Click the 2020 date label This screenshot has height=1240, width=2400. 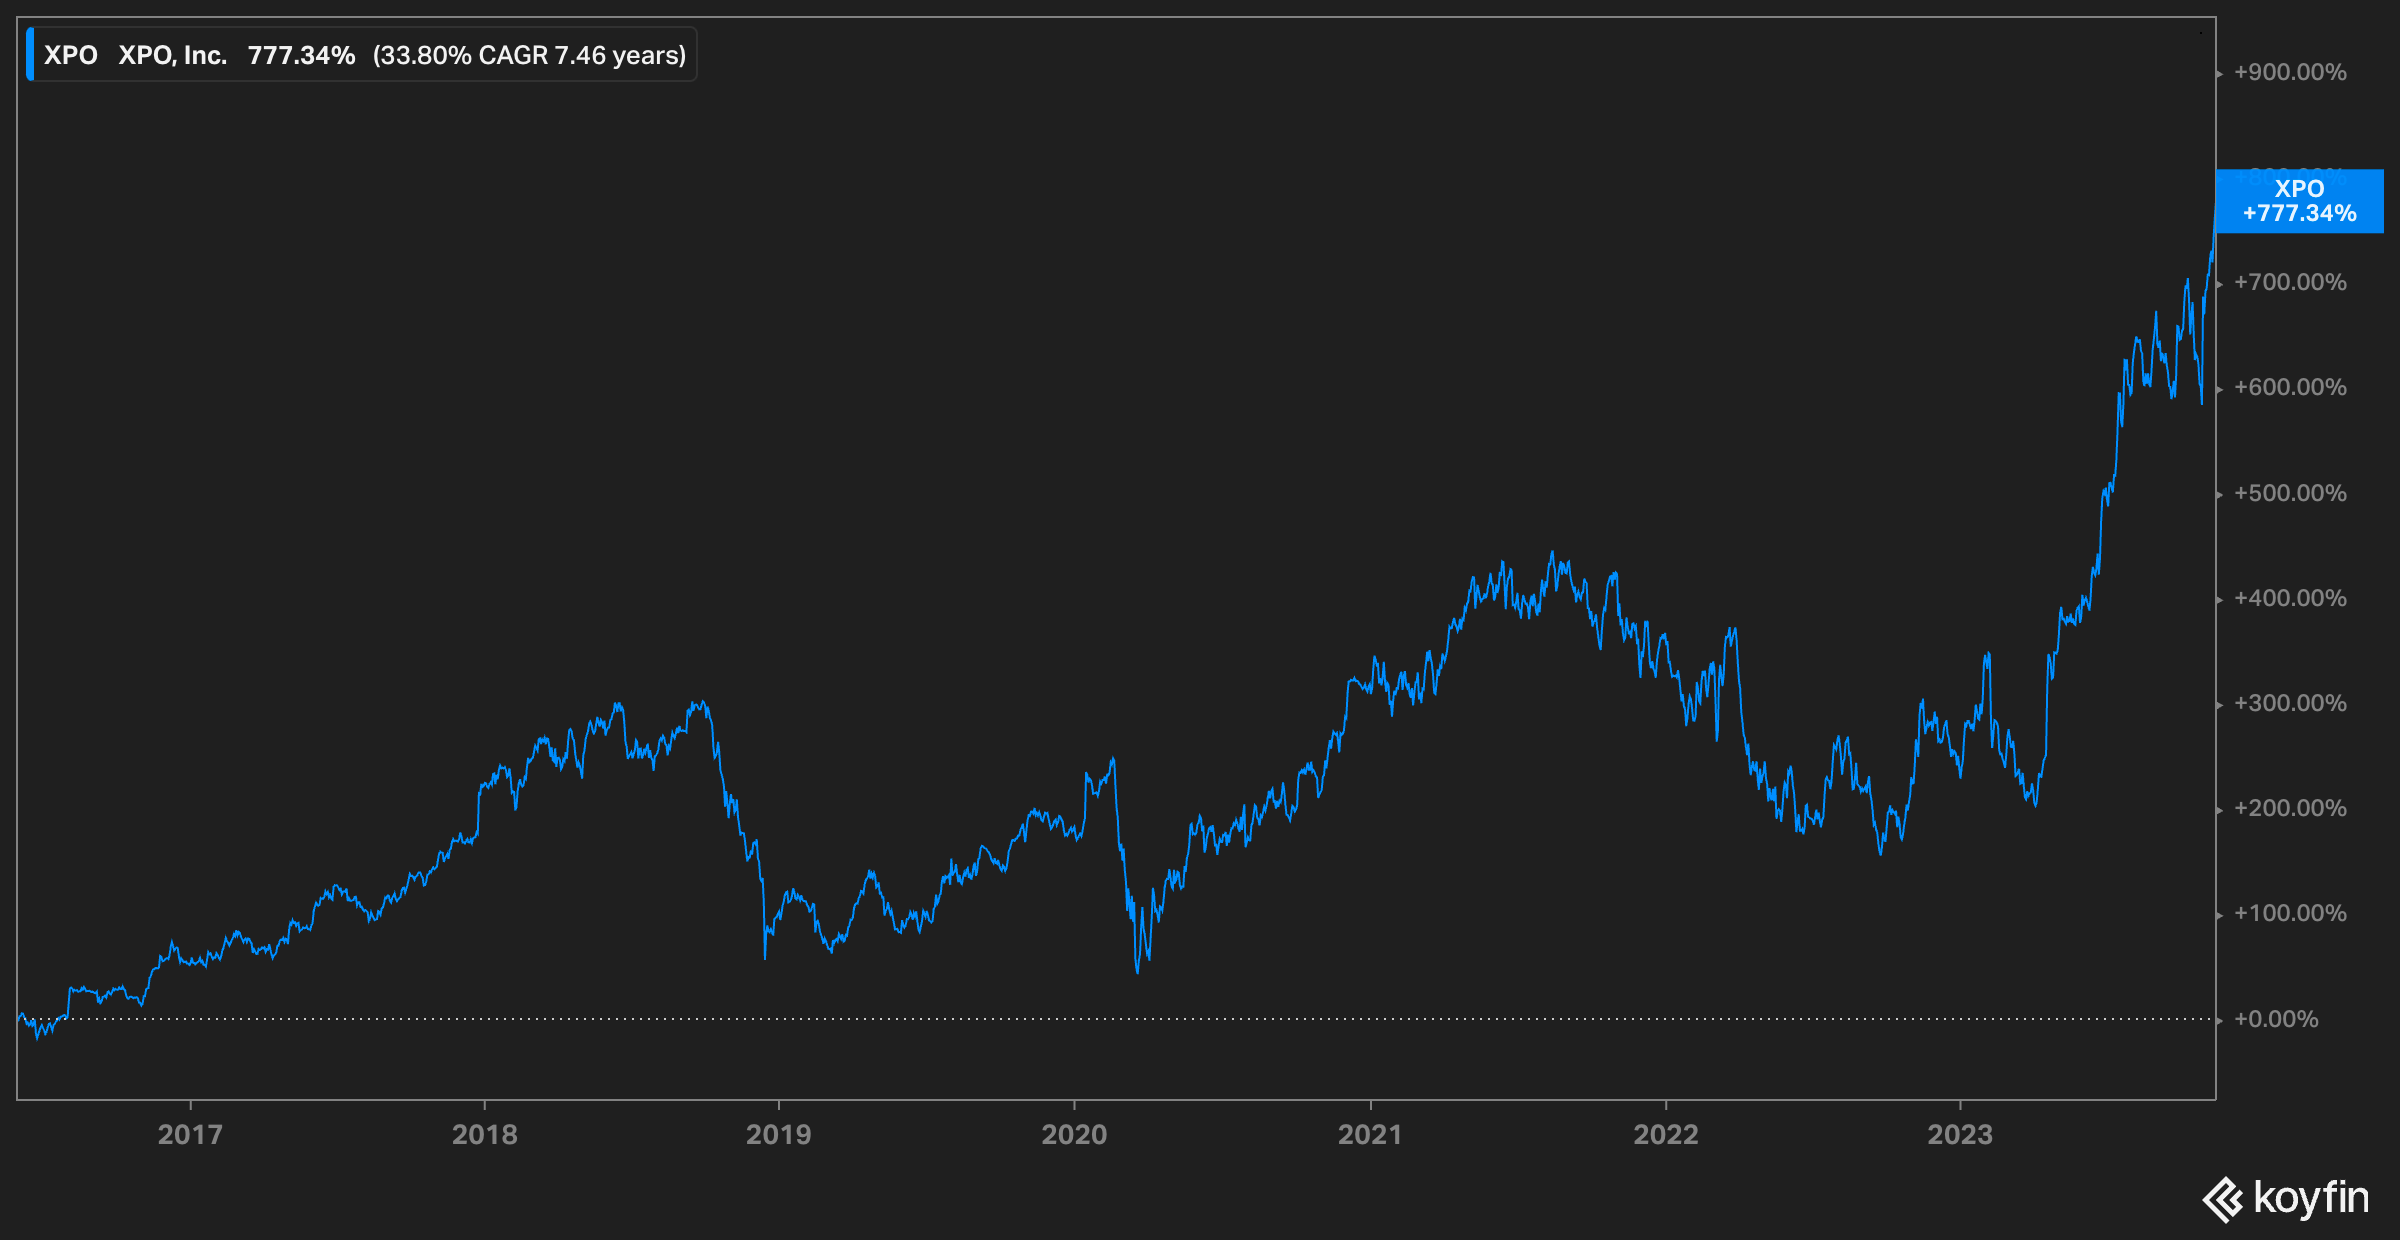(1074, 1135)
